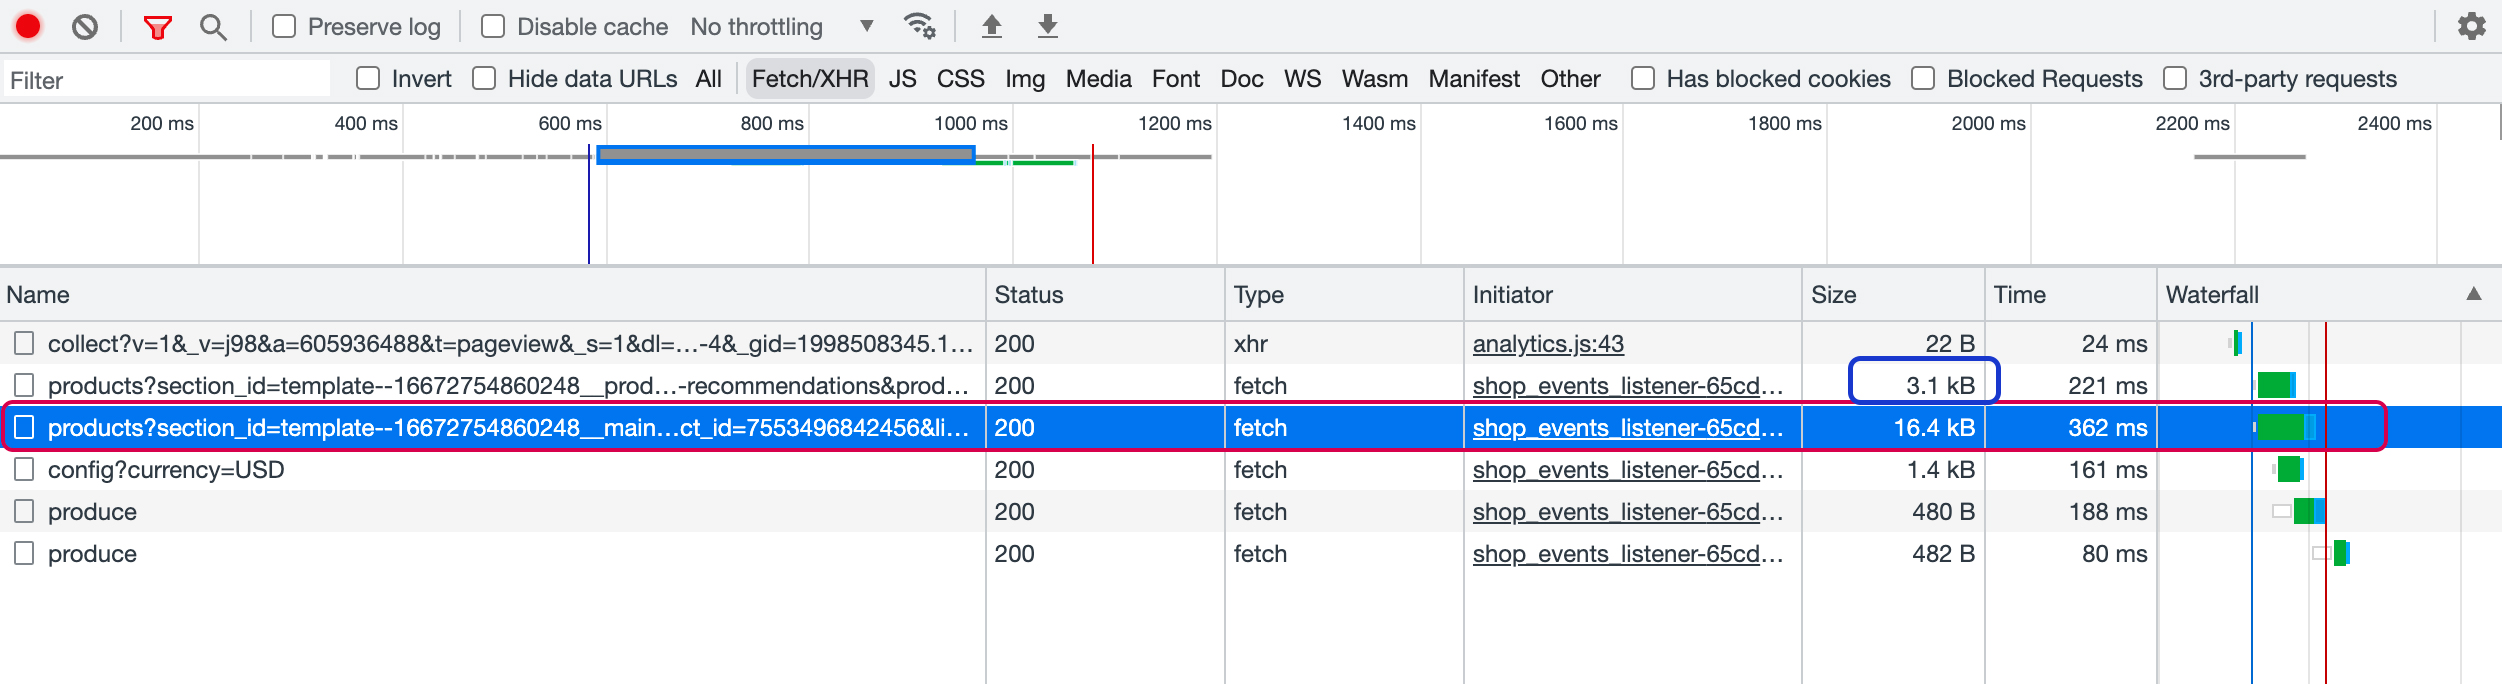The image size is (2502, 684).
Task: Import HAR file with upload arrow
Action: [x=991, y=26]
